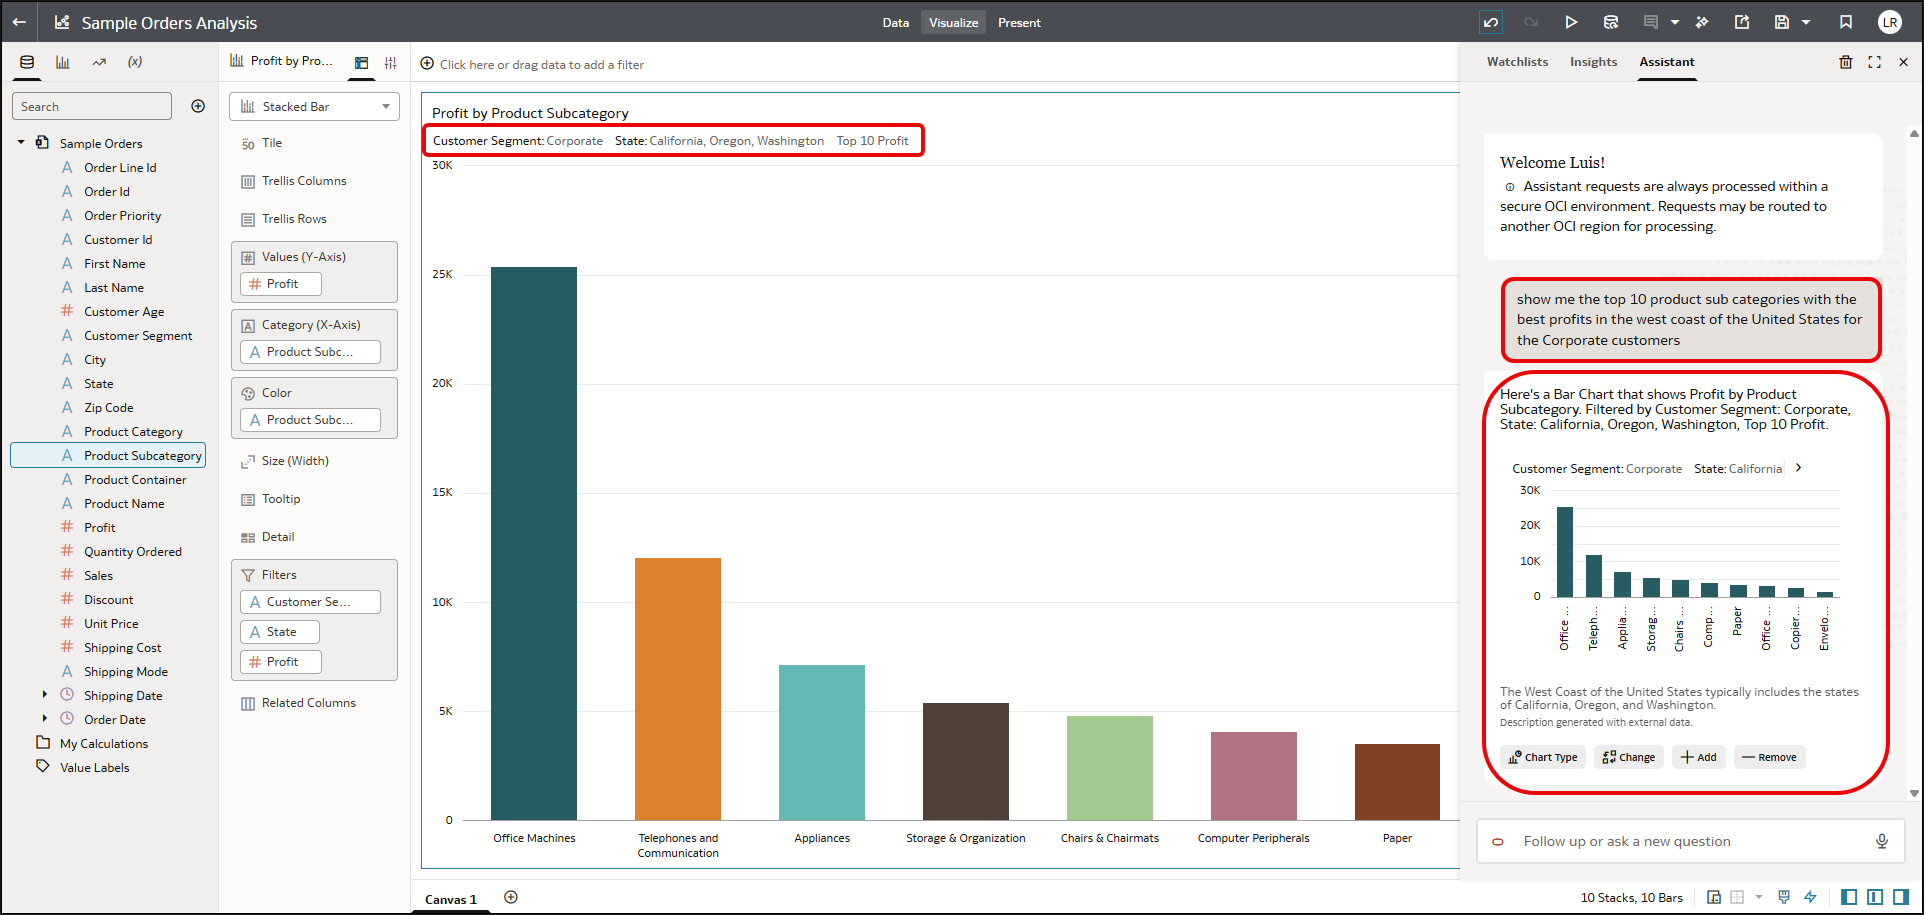Click the orange Telephones and Communication bar
The image size is (1924, 915).
[x=677, y=688]
